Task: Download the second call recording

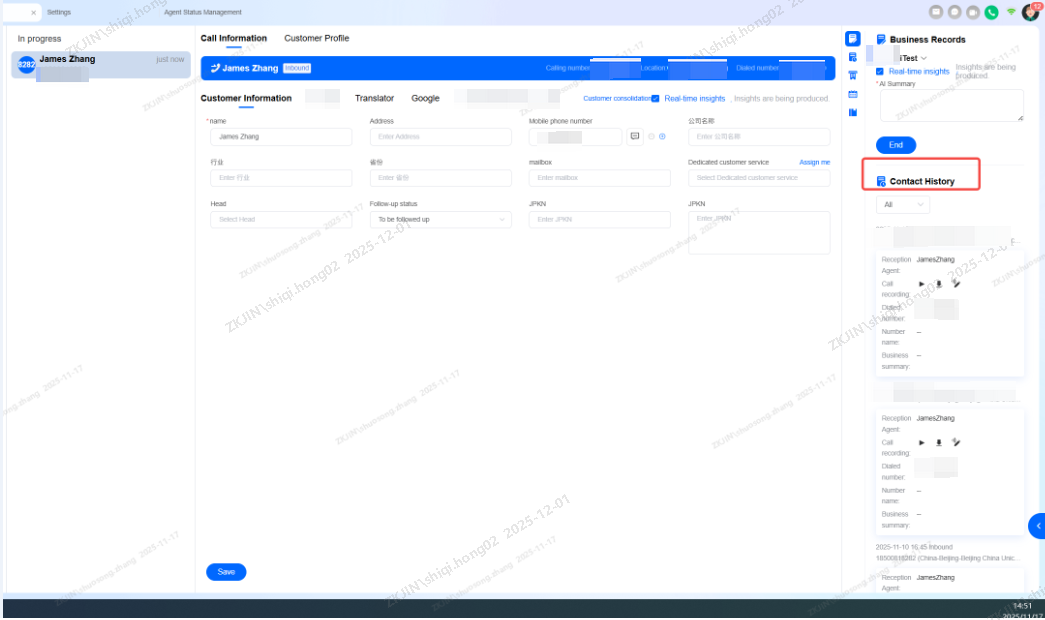Action: click(x=938, y=442)
